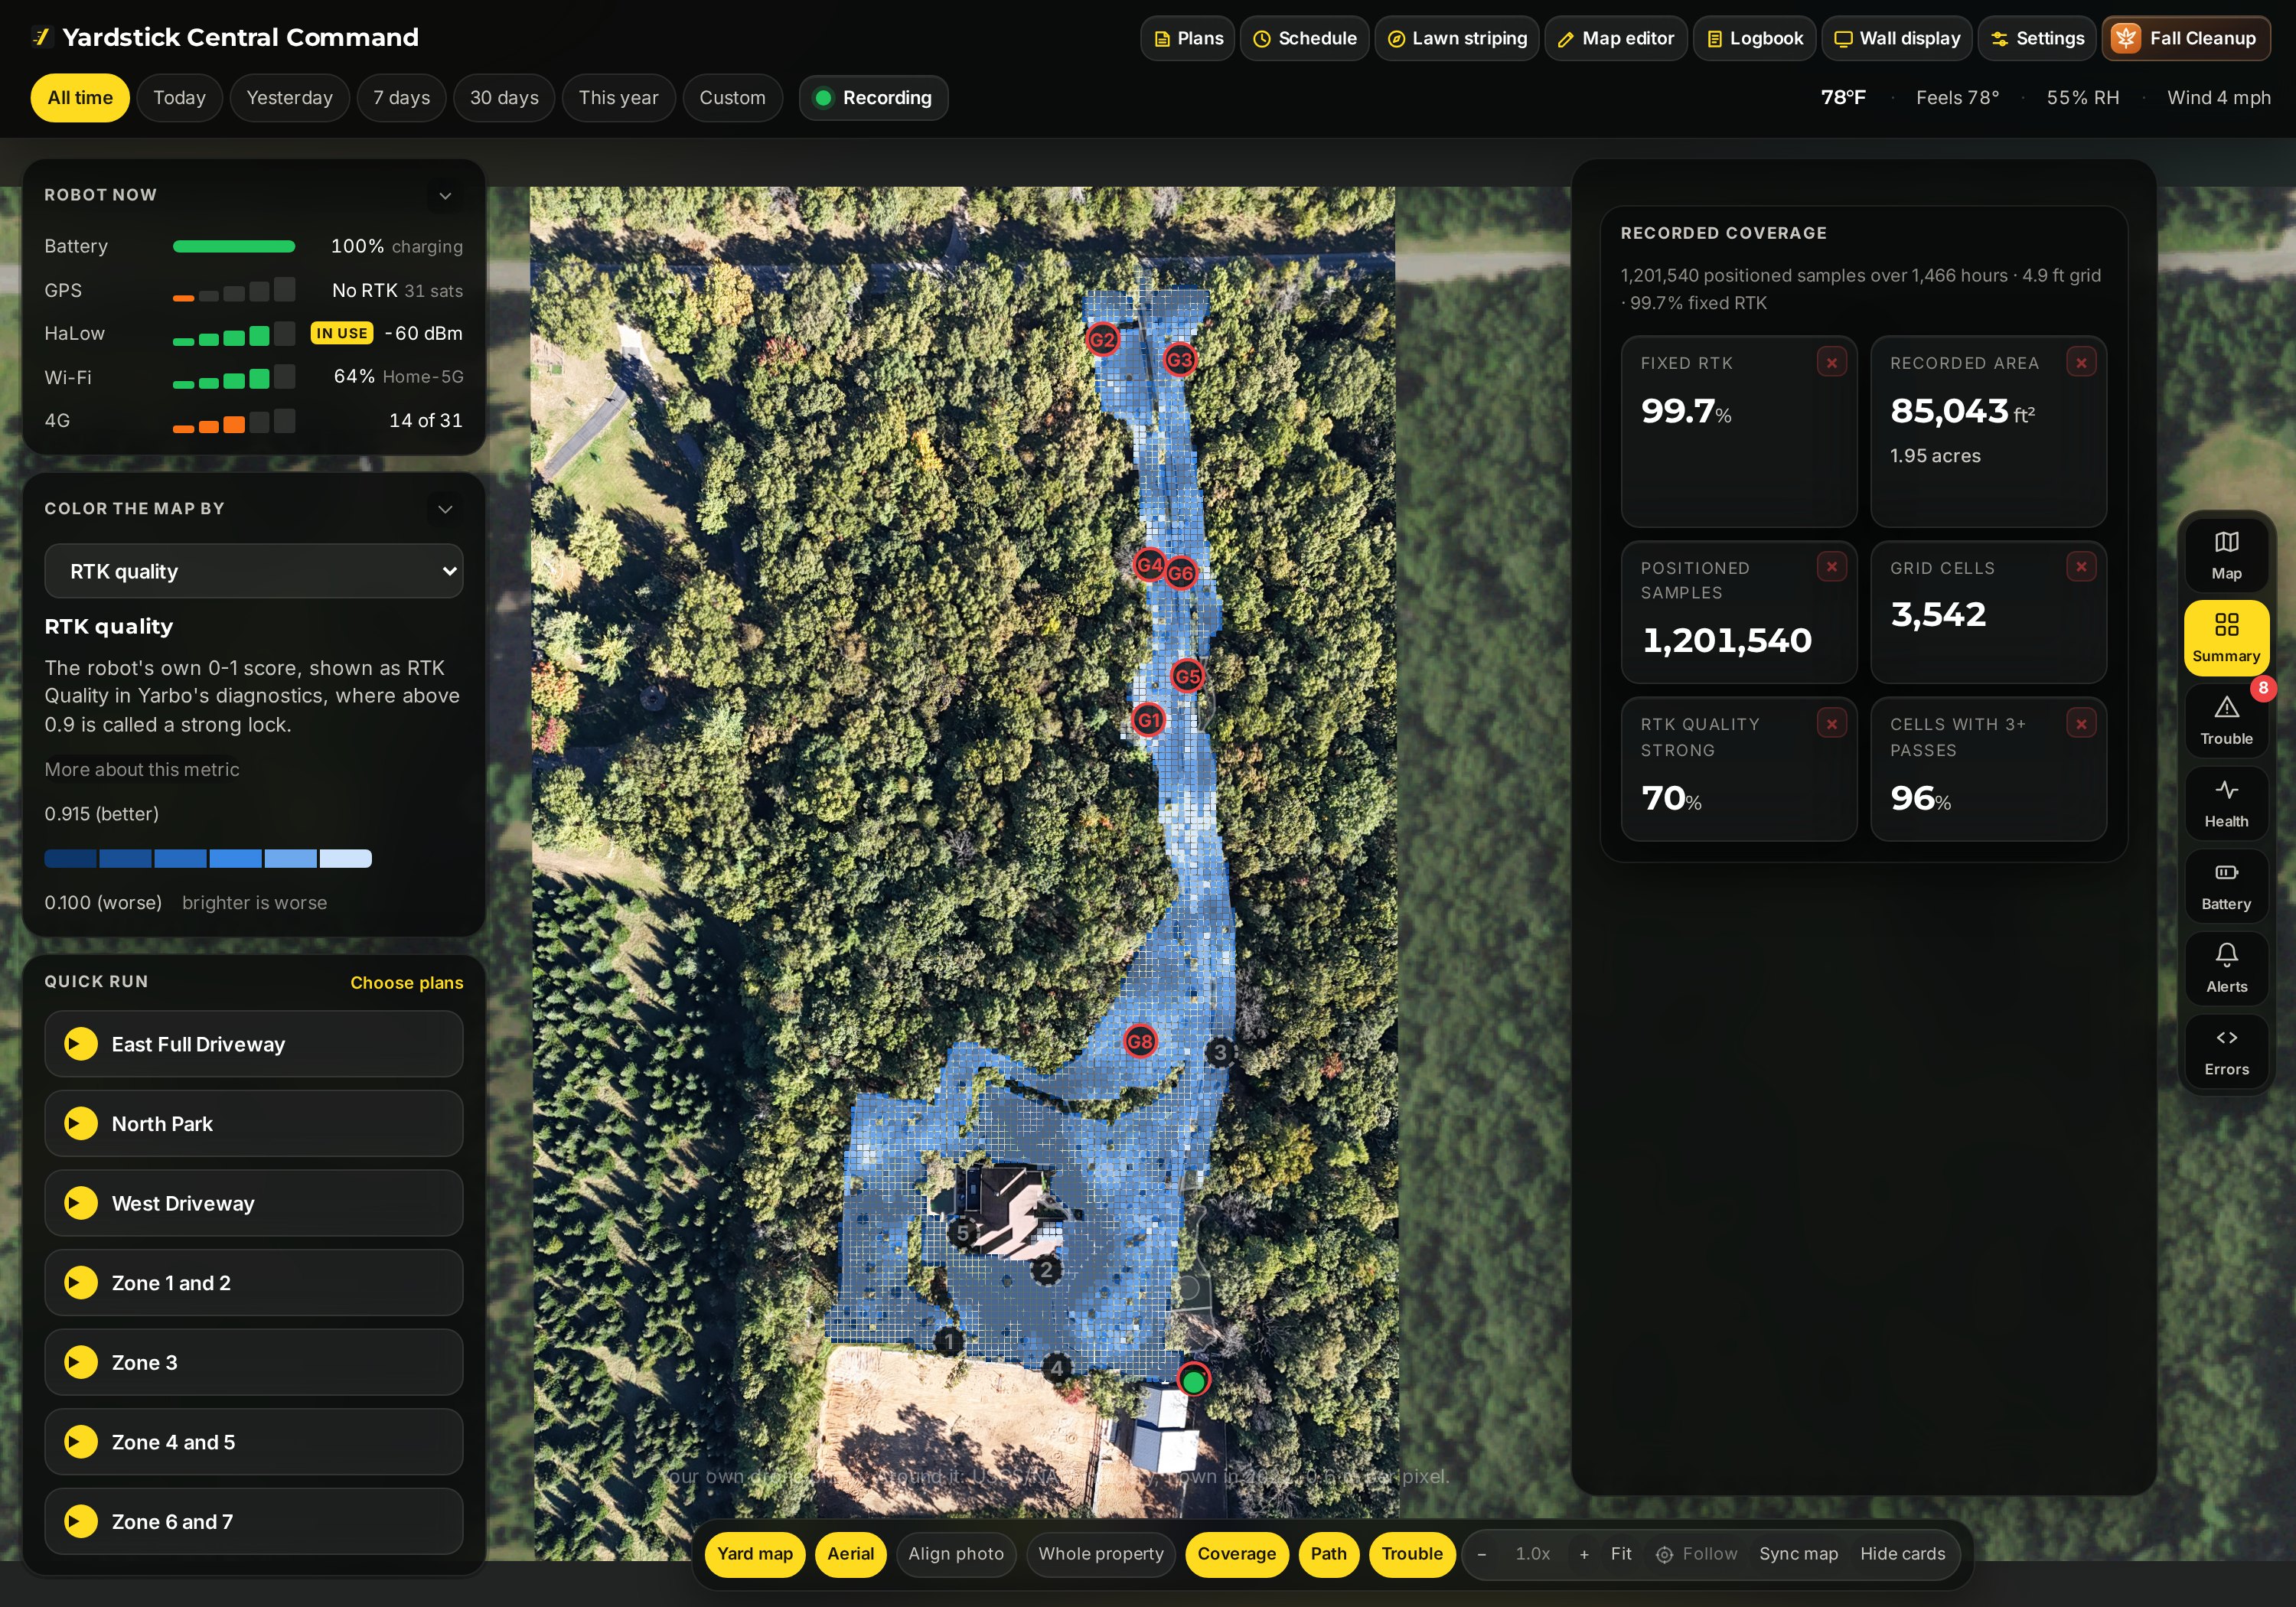
Task: Zoom in with the plus button
Action: pos(1584,1554)
